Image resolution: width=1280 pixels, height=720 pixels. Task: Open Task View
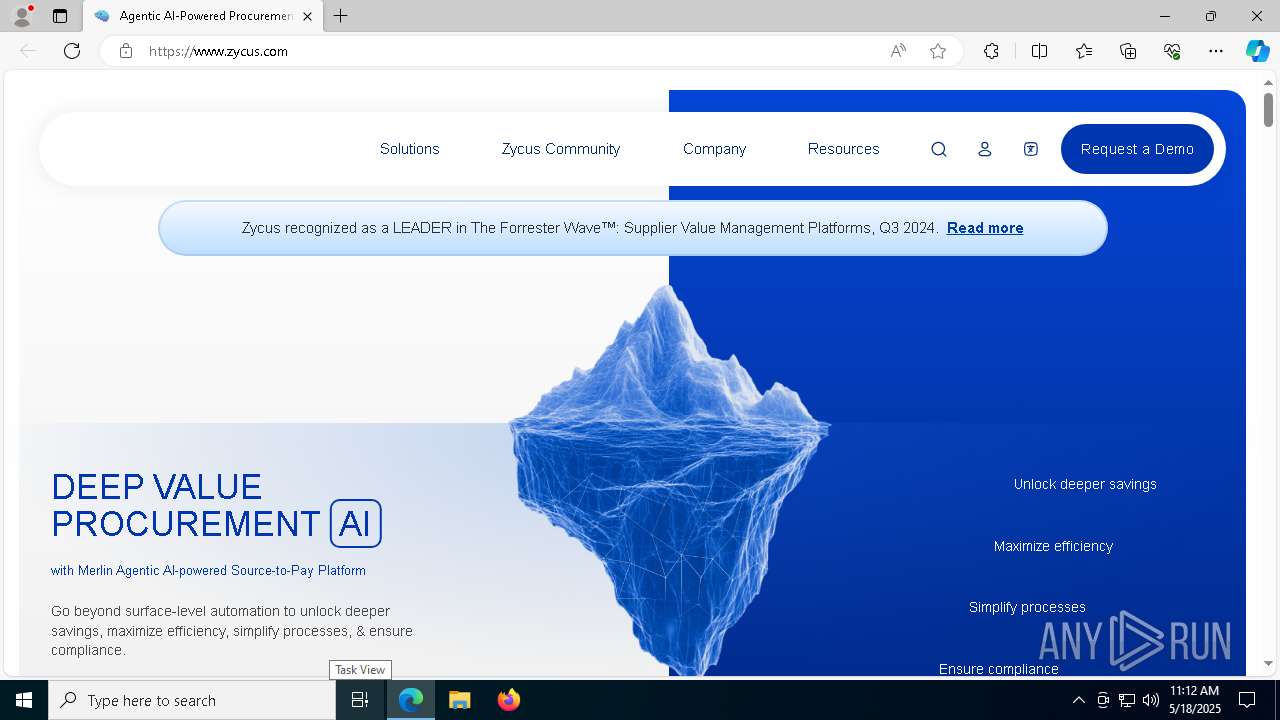360,700
